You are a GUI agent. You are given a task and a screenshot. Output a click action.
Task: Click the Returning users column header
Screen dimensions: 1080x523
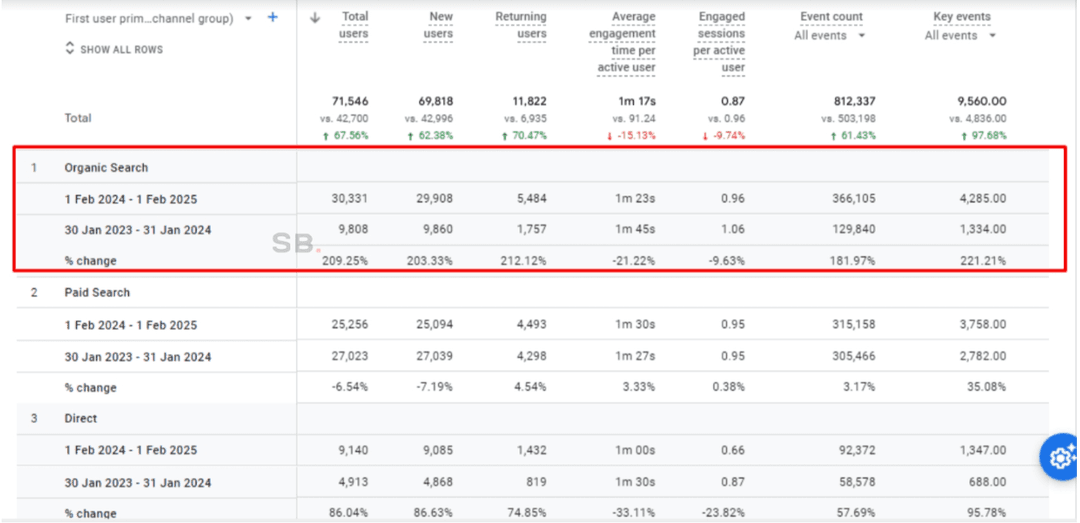coord(521,25)
